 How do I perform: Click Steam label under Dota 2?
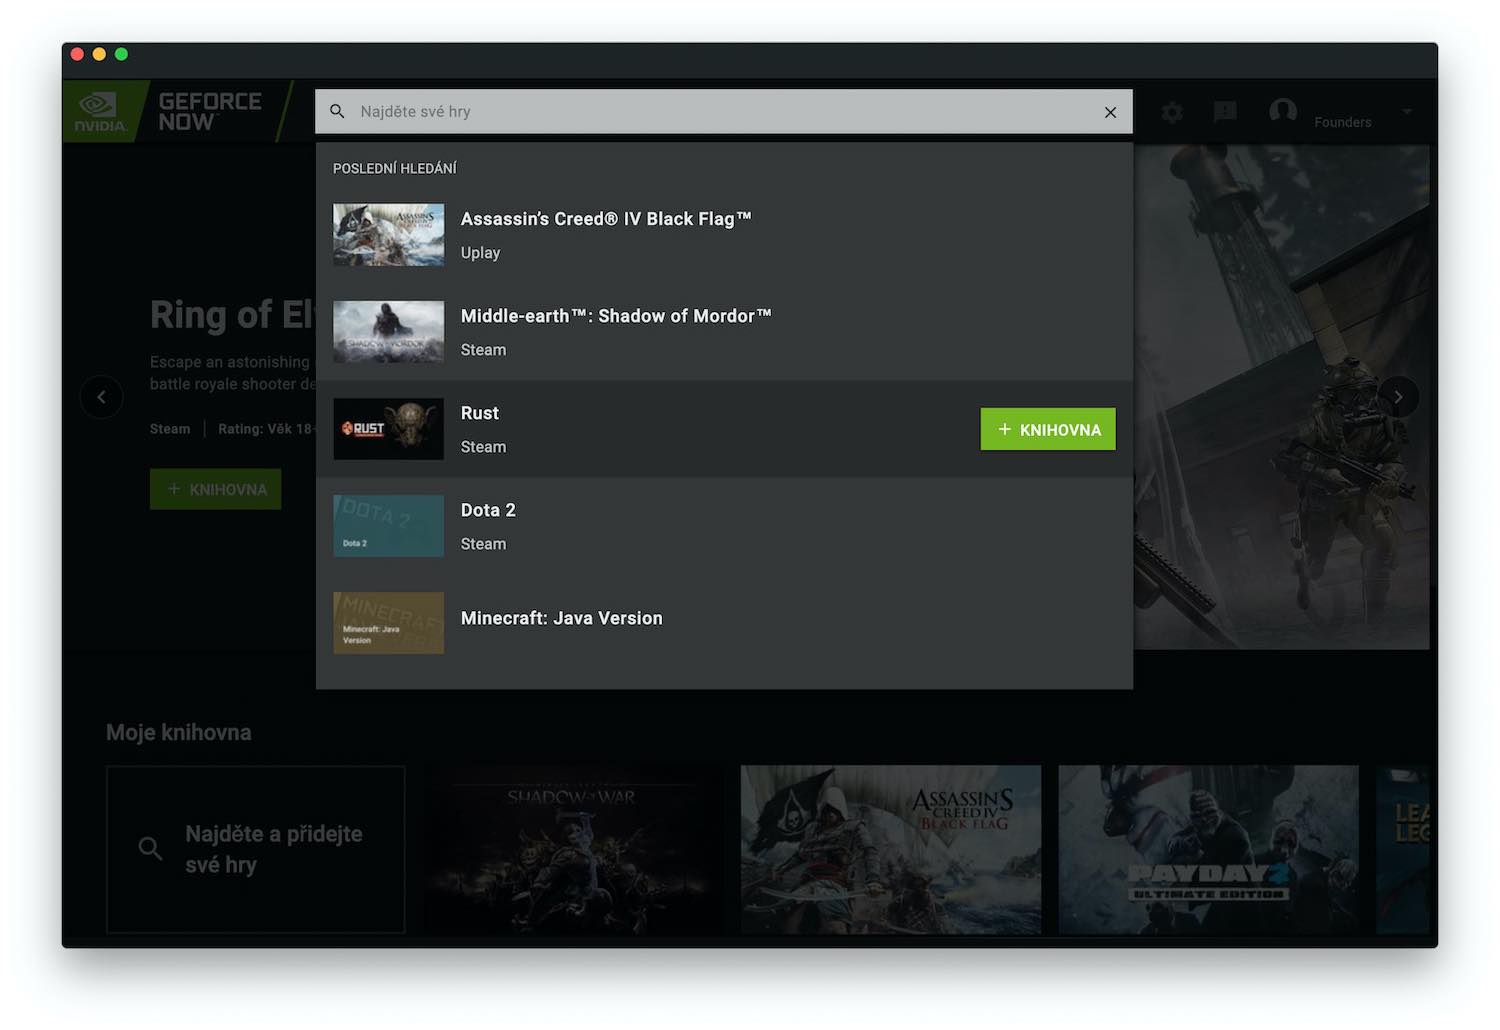click(x=483, y=544)
